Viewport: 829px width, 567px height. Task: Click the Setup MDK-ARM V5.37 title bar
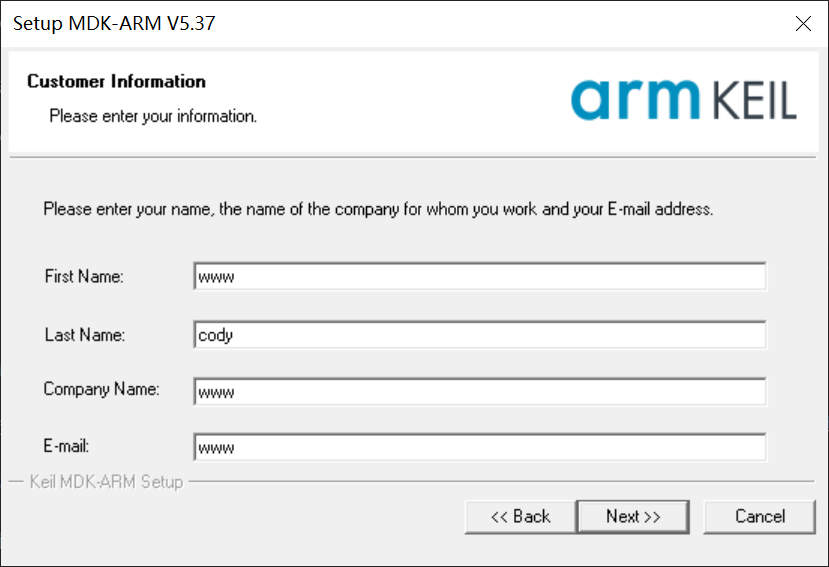point(300,23)
